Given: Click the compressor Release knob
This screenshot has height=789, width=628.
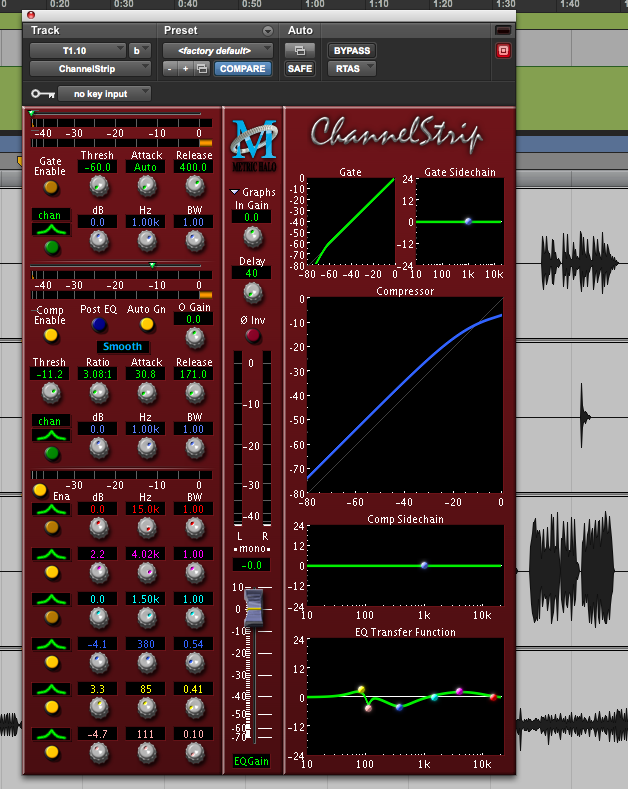Looking at the screenshot, I should [x=195, y=393].
